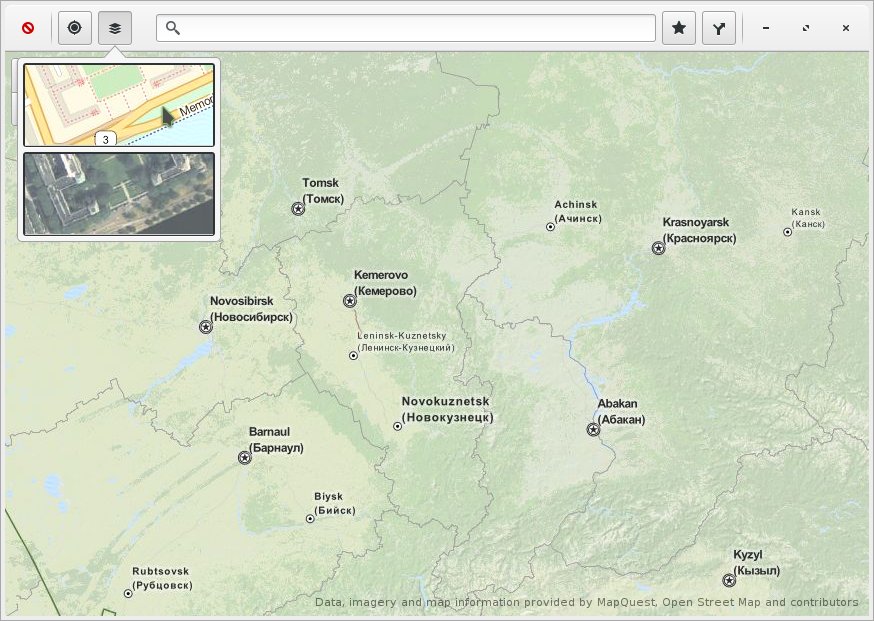Screen dimensions: 874x621
Task: Click the Achinsk town marker
Action: (550, 227)
